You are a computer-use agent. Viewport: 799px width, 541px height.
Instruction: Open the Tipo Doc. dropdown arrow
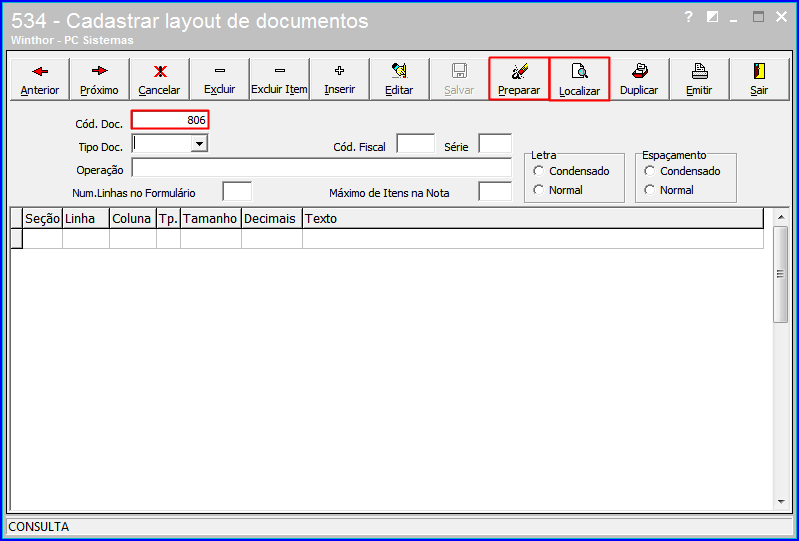coord(199,144)
